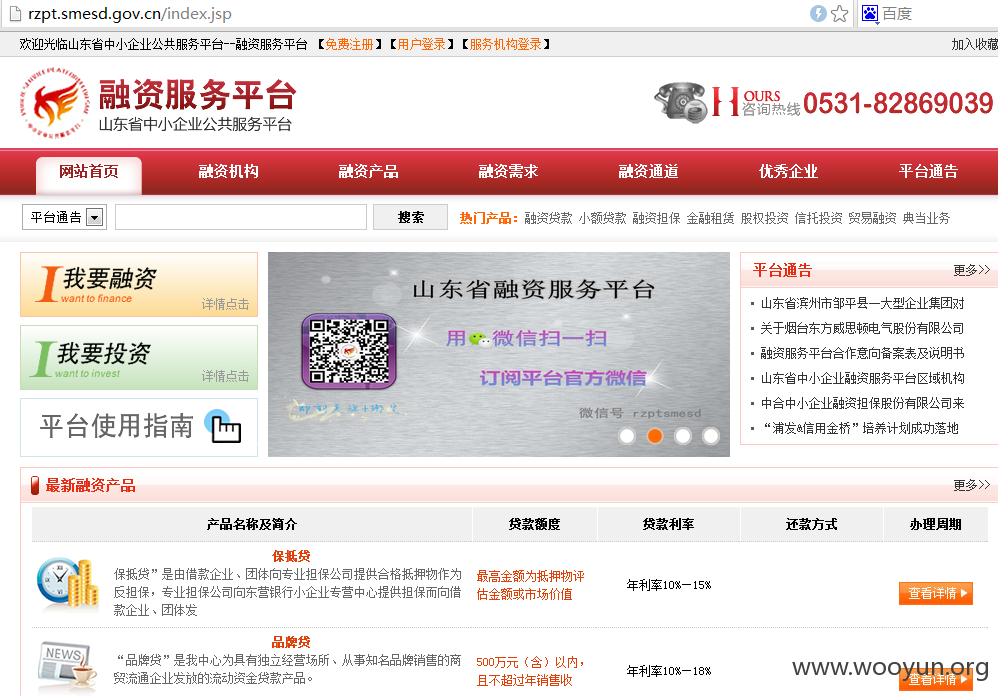
Task: Click the platform phoenix logo
Action: [x=54, y=103]
